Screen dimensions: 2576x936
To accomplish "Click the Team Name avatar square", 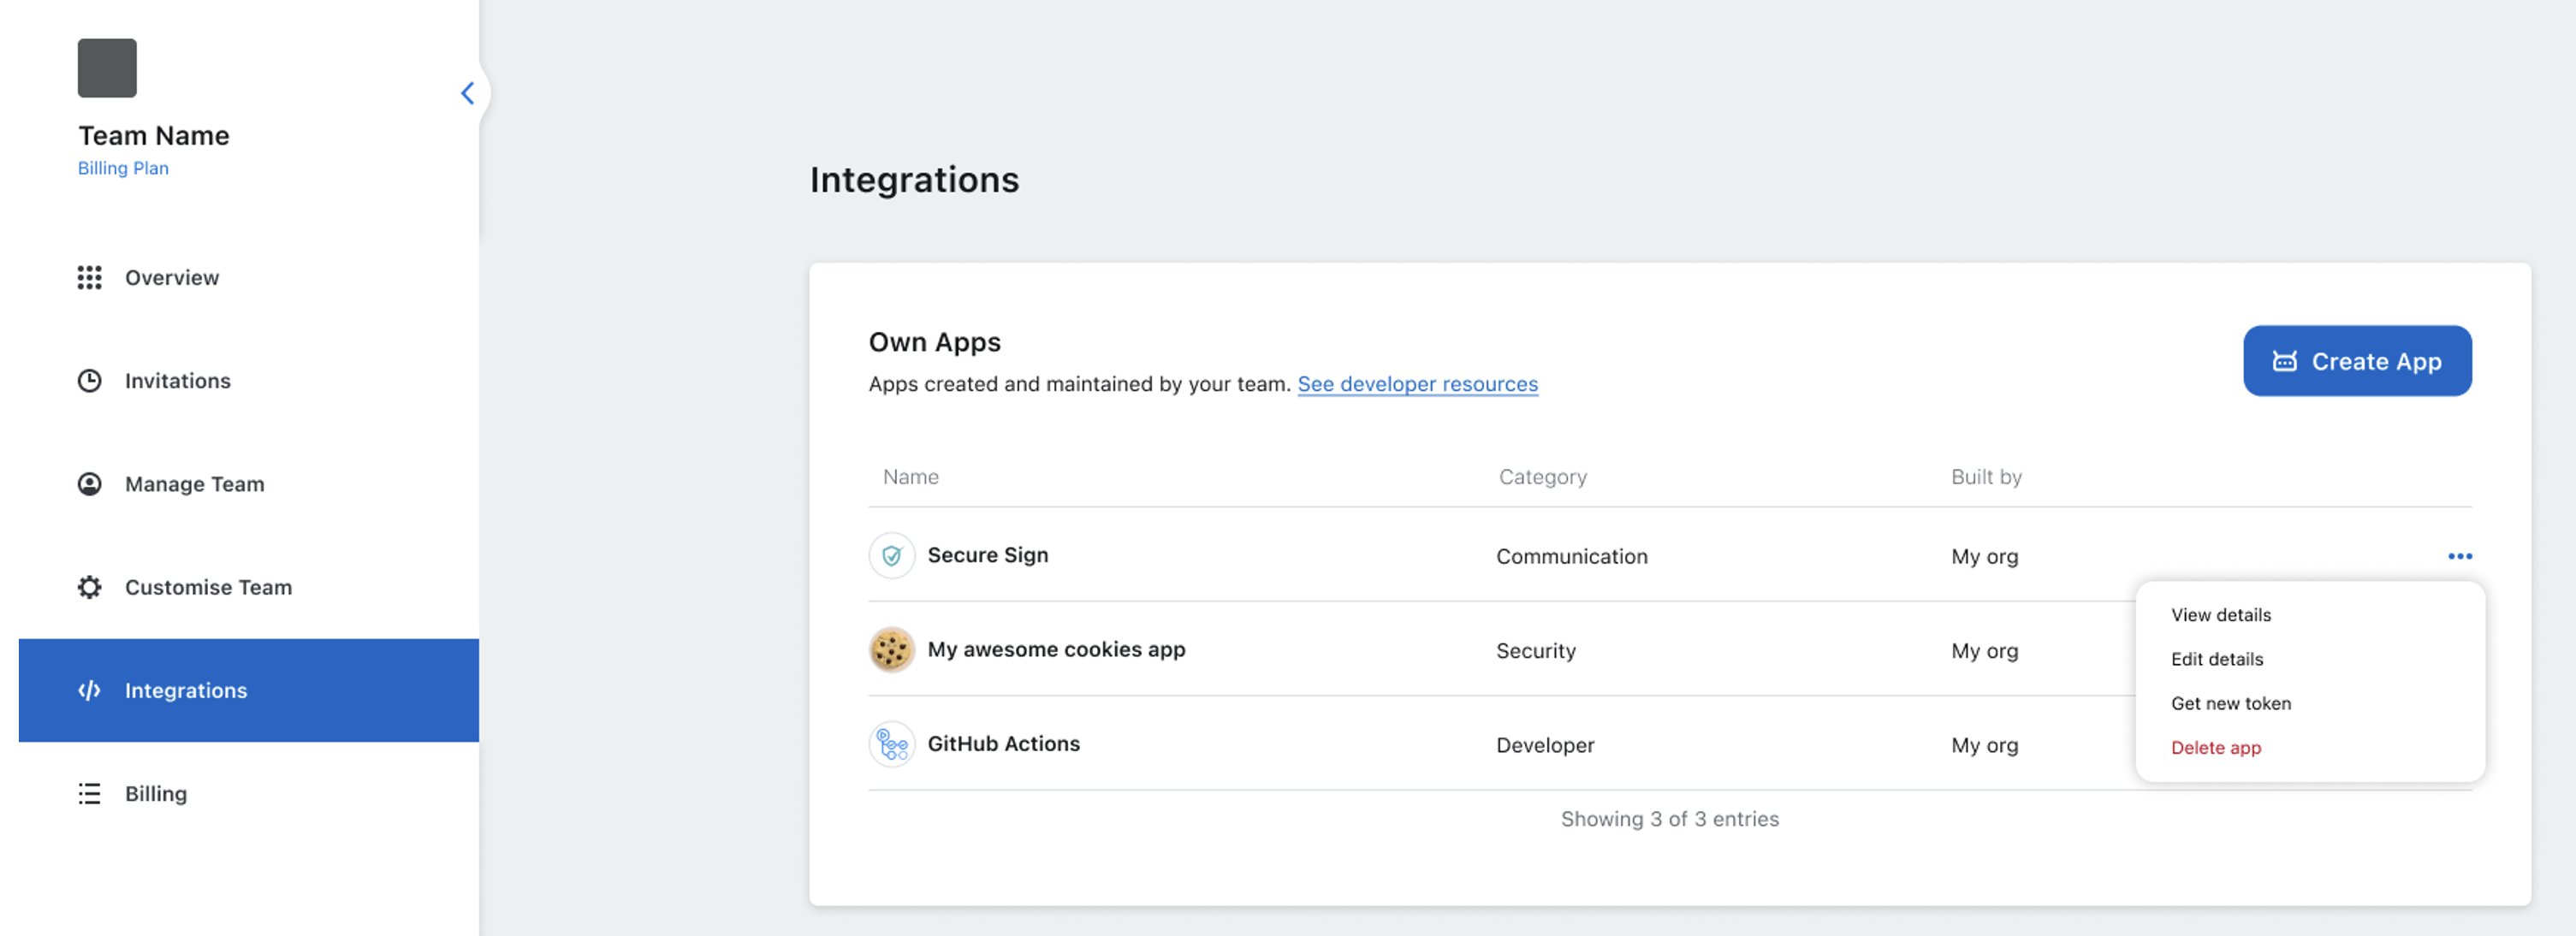I will click(106, 68).
